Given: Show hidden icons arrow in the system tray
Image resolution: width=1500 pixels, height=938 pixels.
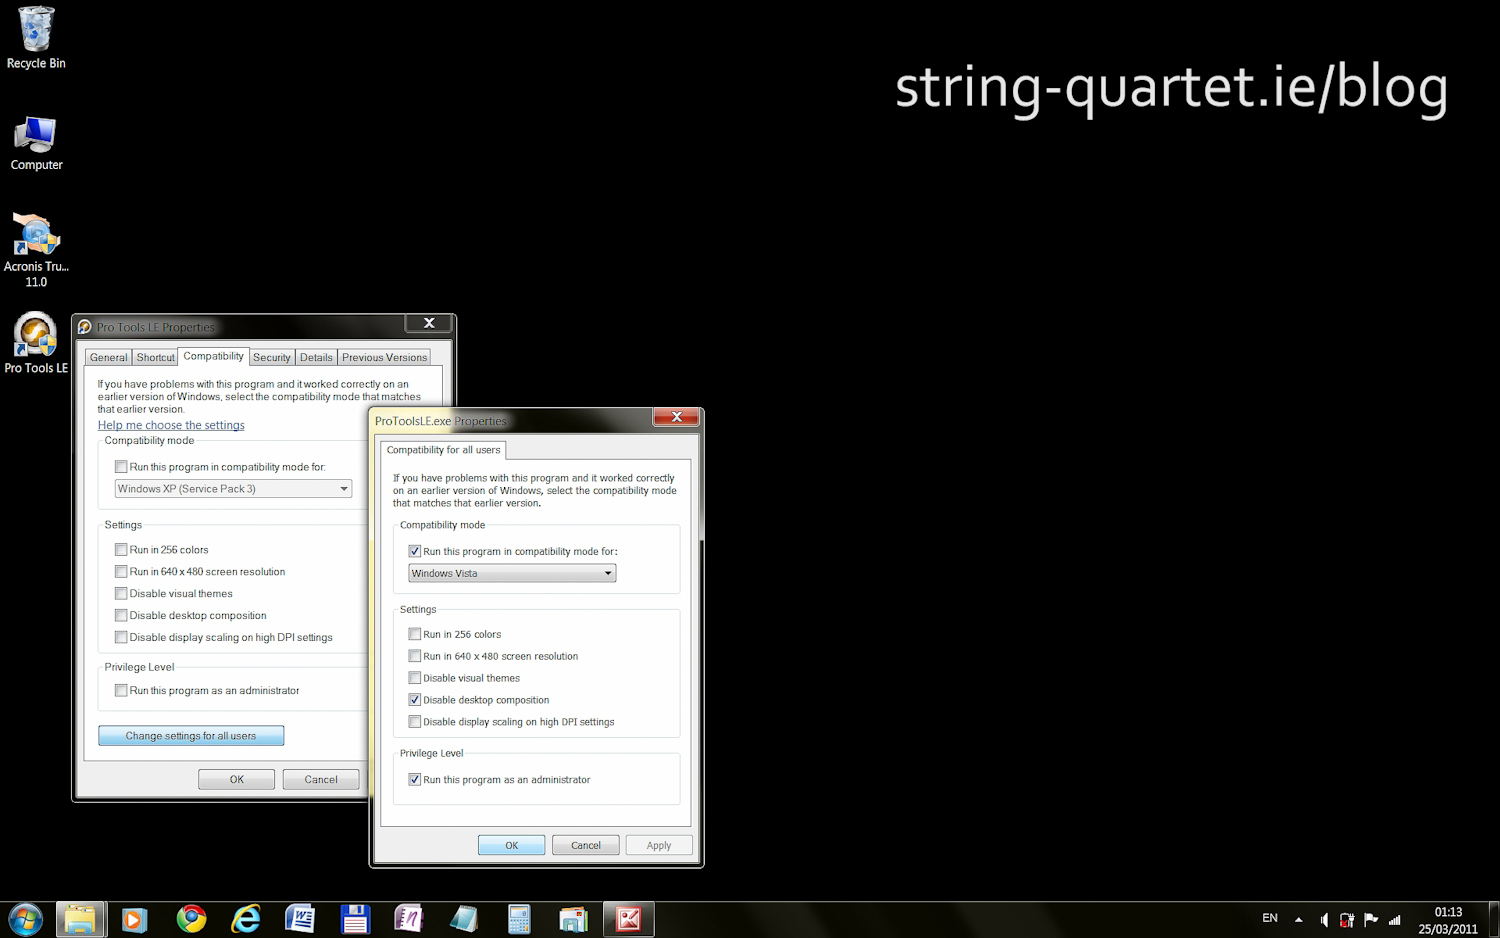Looking at the screenshot, I should pyautogui.click(x=1298, y=920).
